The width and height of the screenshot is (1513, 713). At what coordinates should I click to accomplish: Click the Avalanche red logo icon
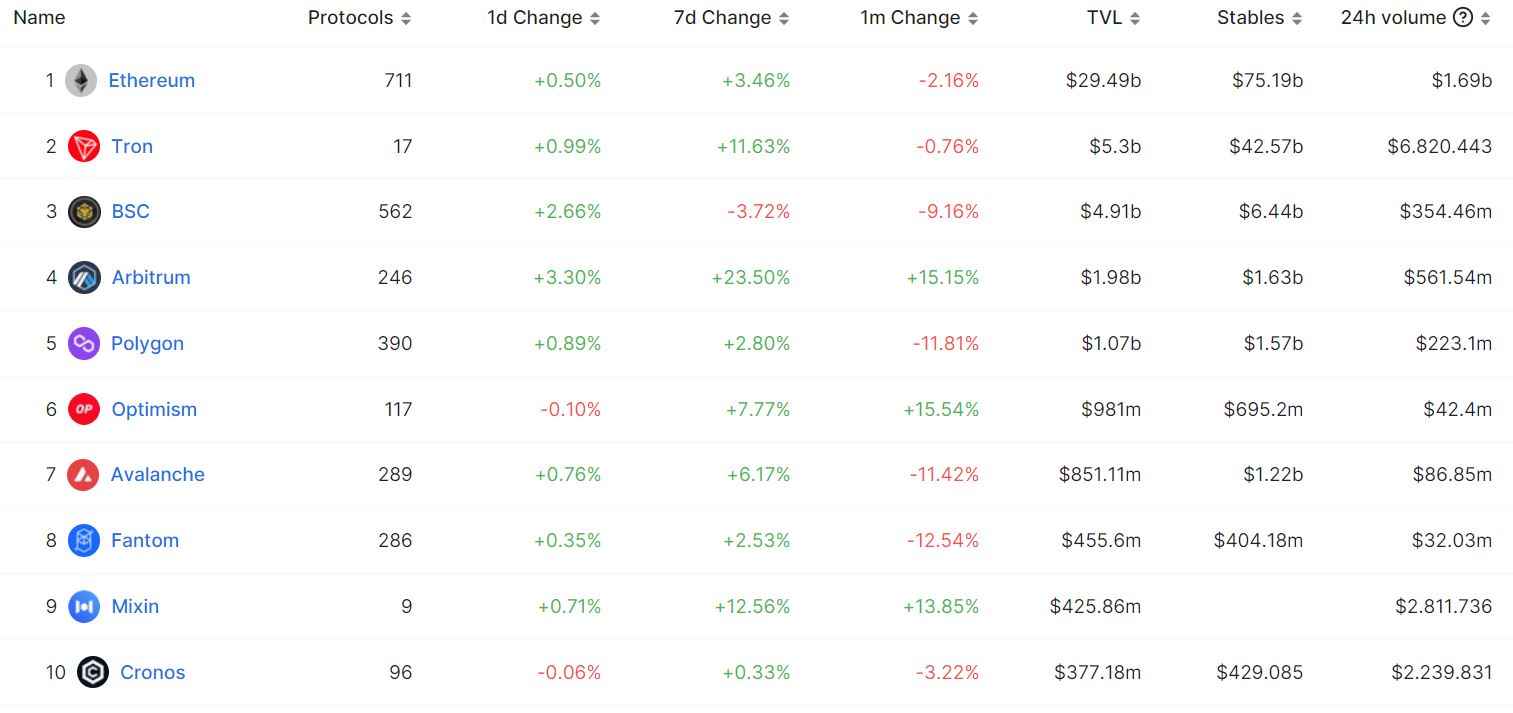[83, 474]
